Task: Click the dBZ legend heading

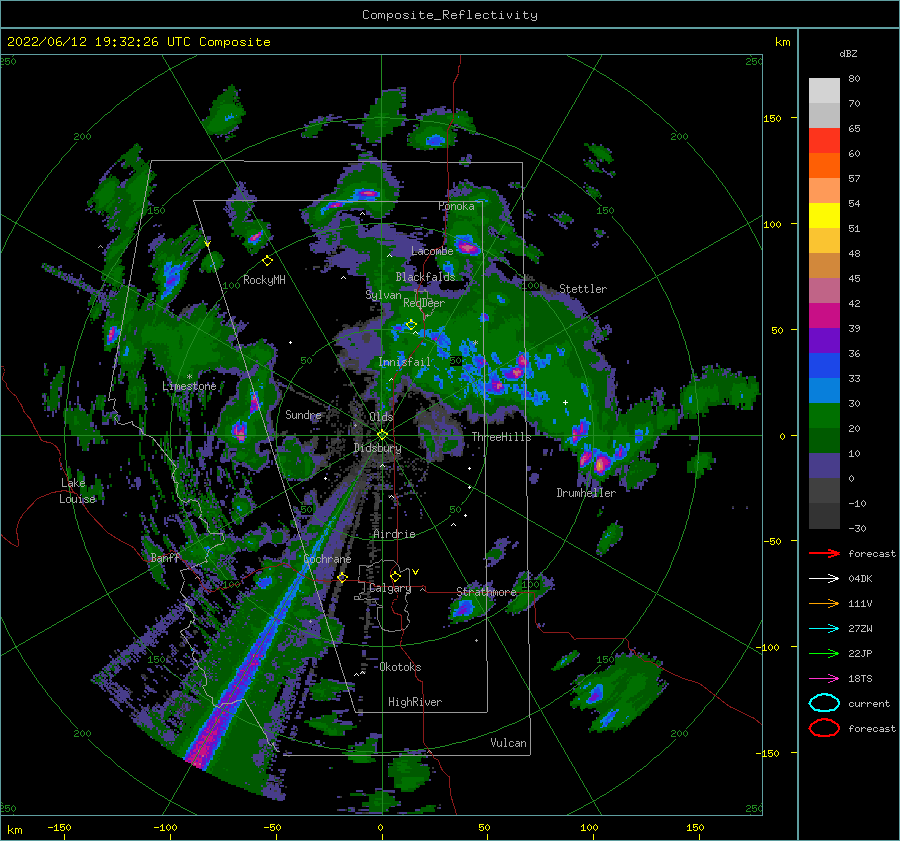Action: click(848, 54)
